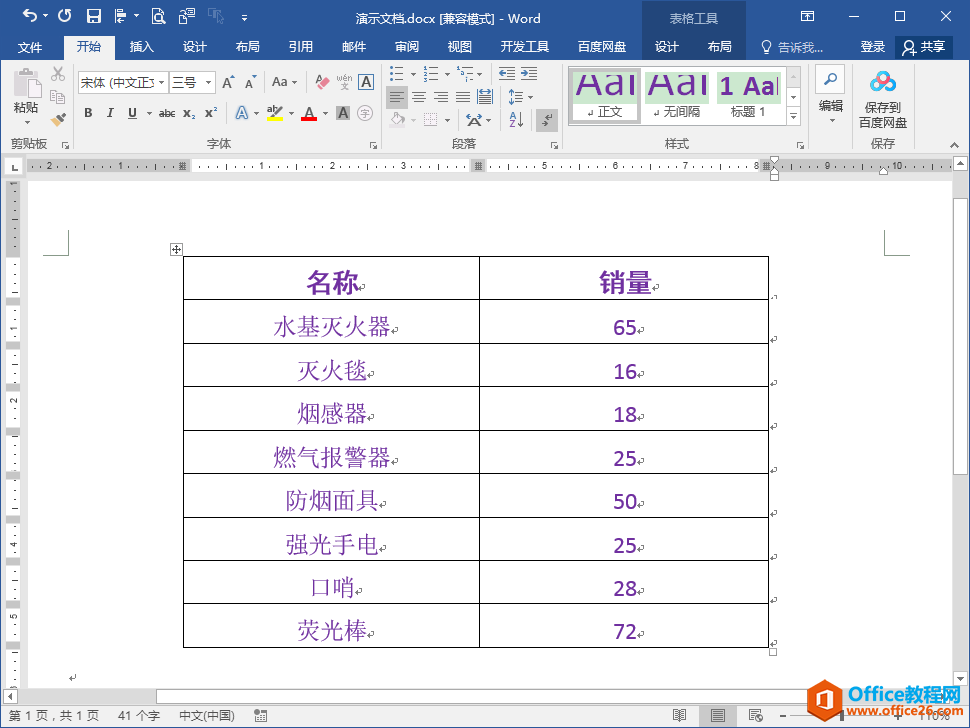Image resolution: width=970 pixels, height=728 pixels.
Task: Toggle Italic formatting
Action: point(110,113)
